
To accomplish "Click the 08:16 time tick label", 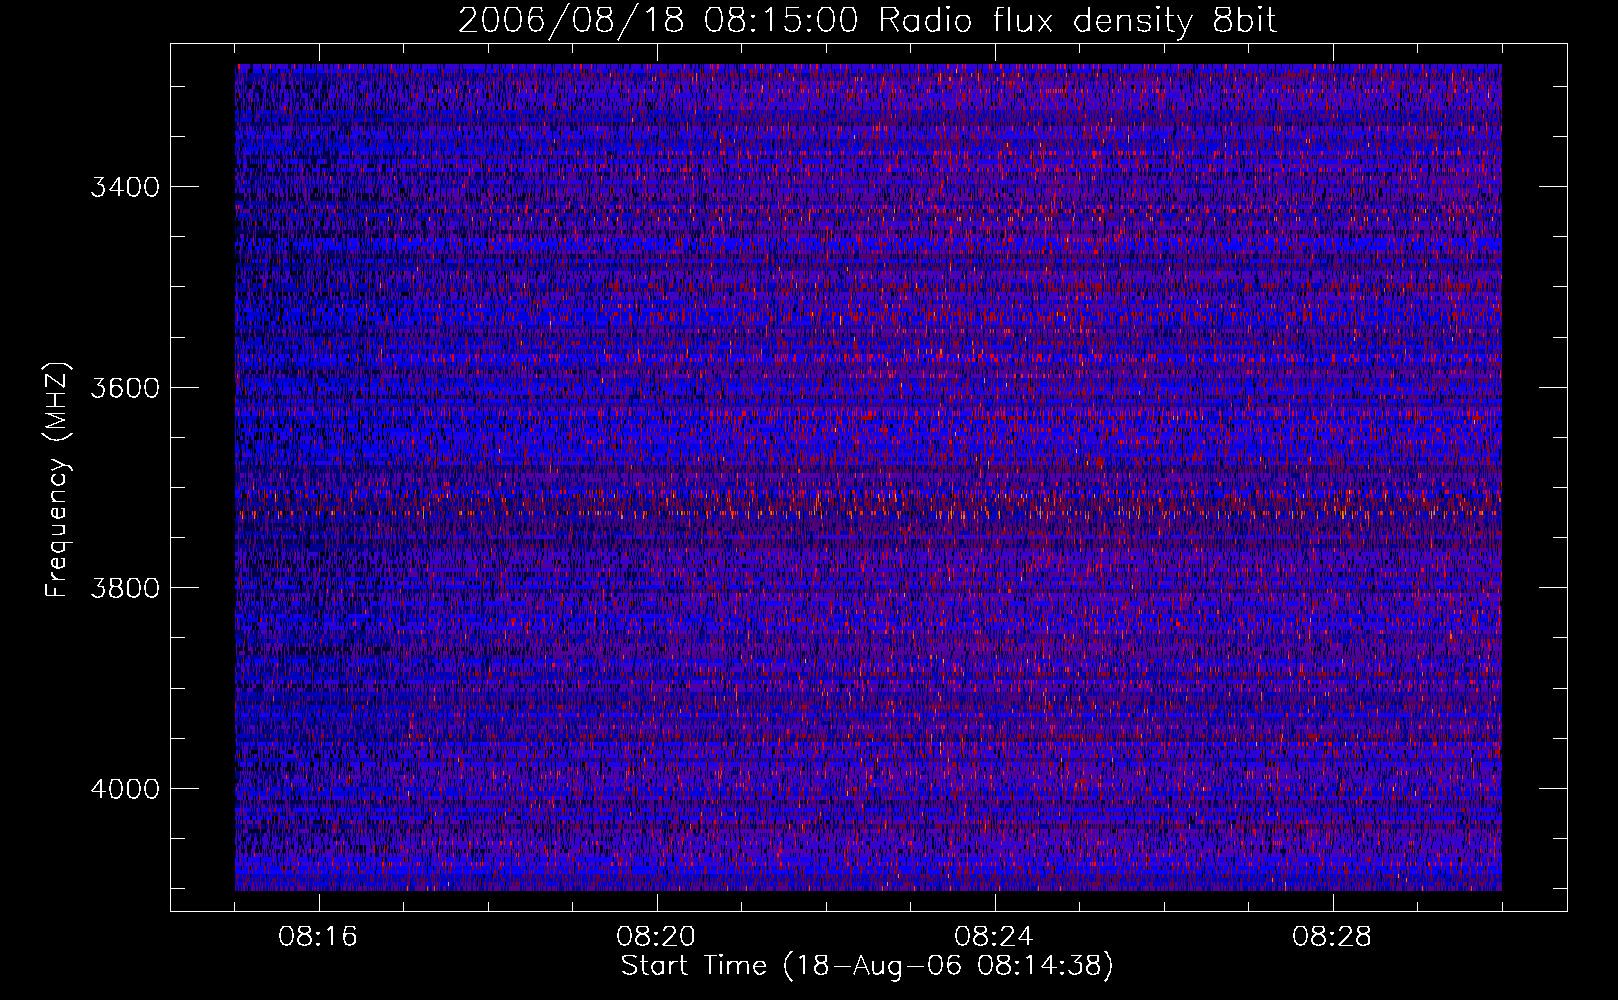I will (318, 937).
